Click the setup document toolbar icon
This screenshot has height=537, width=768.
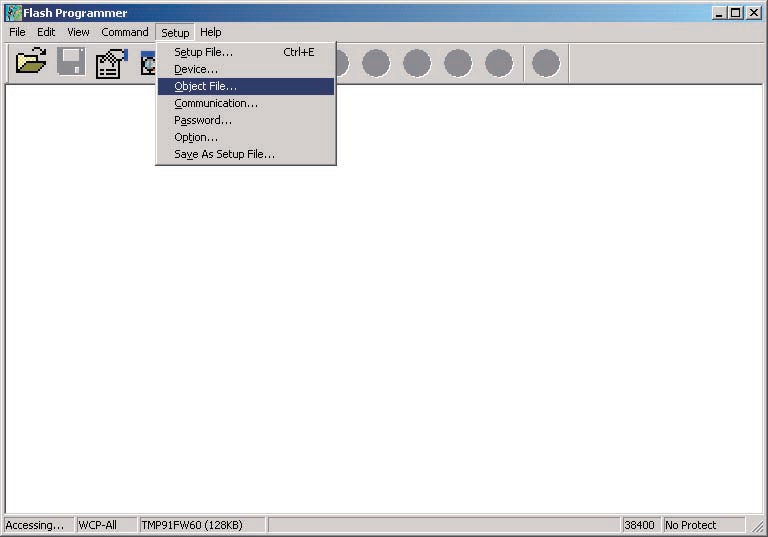(x=112, y=63)
